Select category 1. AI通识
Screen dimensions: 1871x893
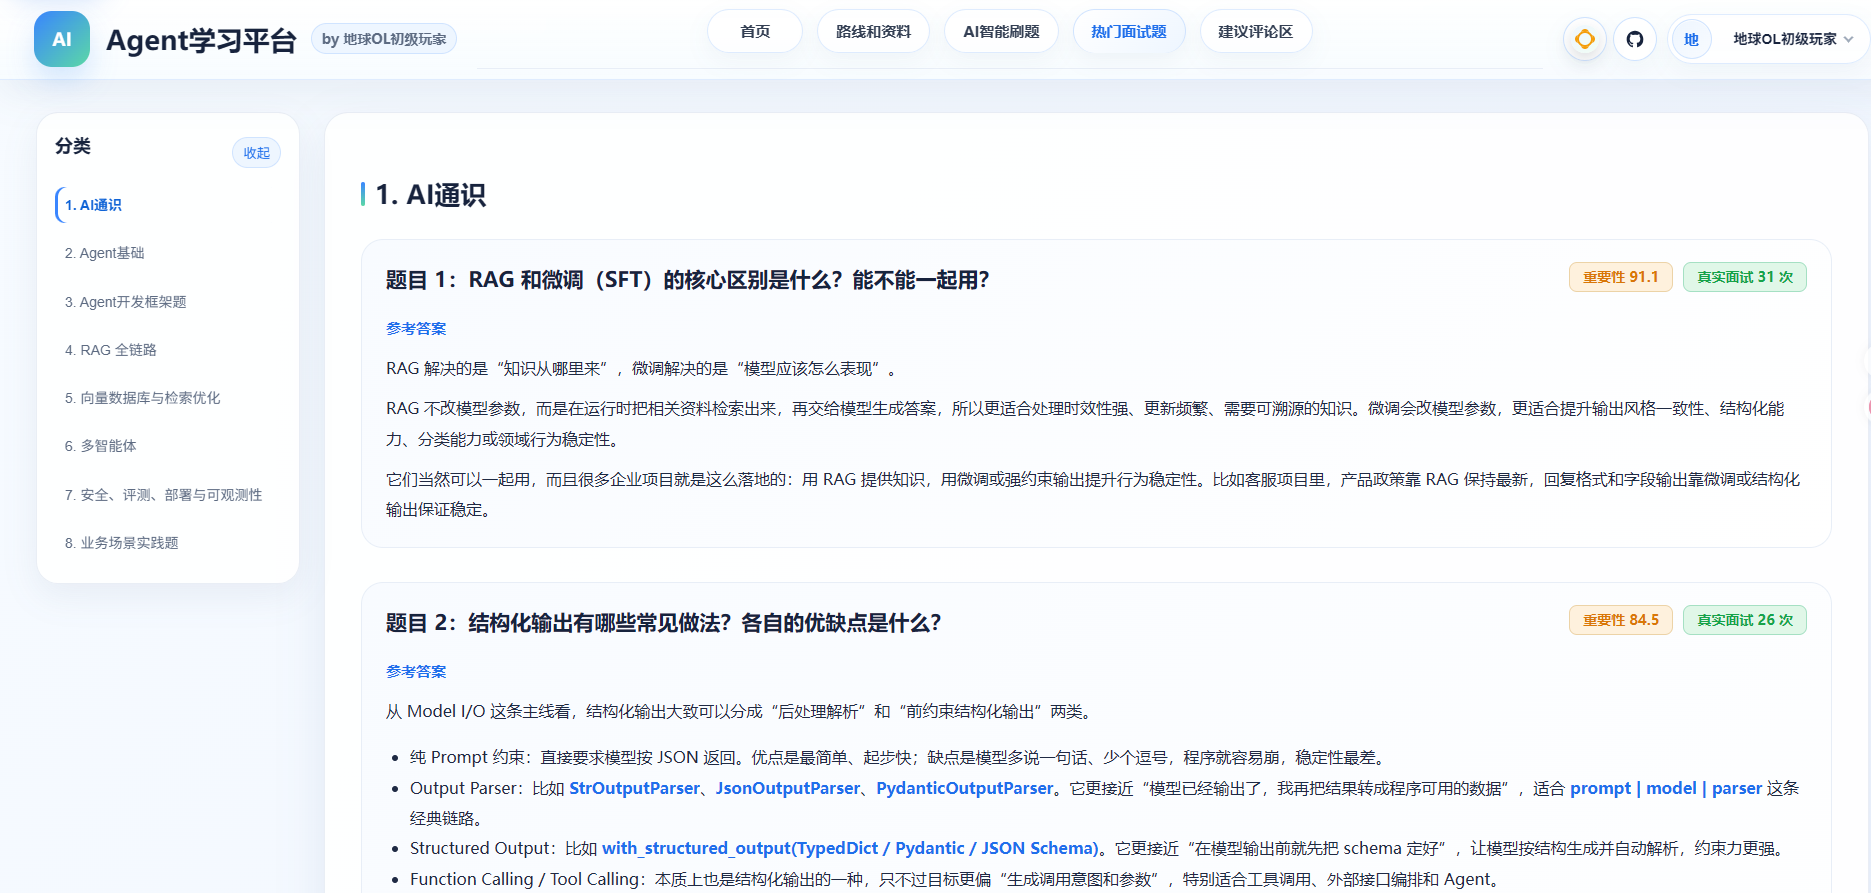click(168, 205)
